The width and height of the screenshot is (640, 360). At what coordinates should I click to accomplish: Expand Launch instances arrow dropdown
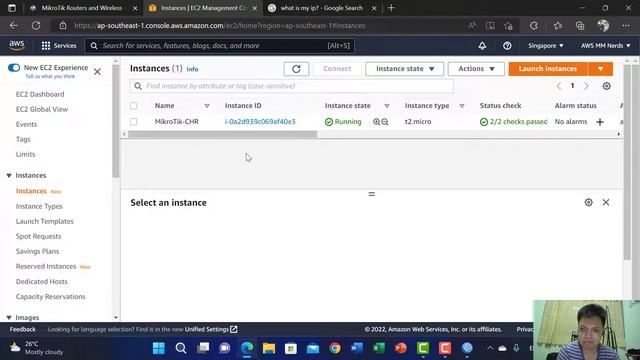pos(600,69)
